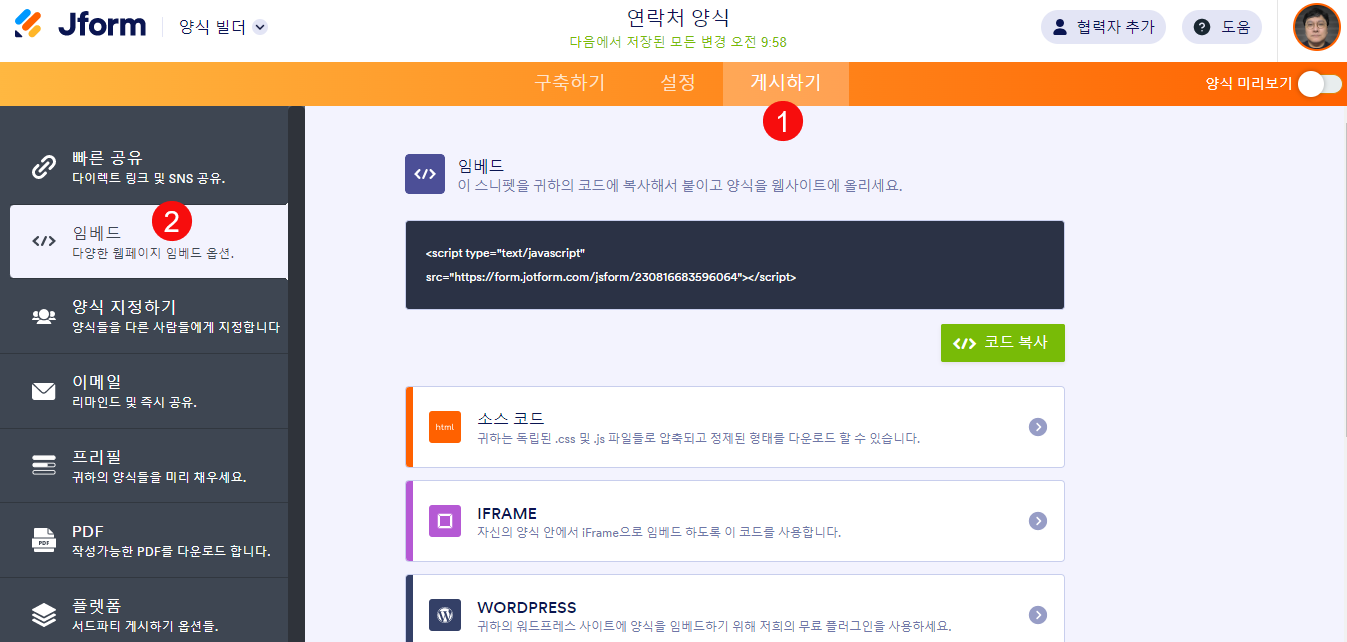Click the 협력자 추가 button
This screenshot has width=1347, height=642.
(x=1103, y=27)
